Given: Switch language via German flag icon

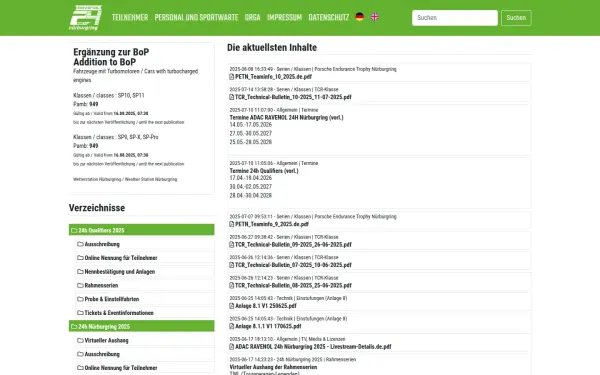Looking at the screenshot, I should (x=360, y=17).
